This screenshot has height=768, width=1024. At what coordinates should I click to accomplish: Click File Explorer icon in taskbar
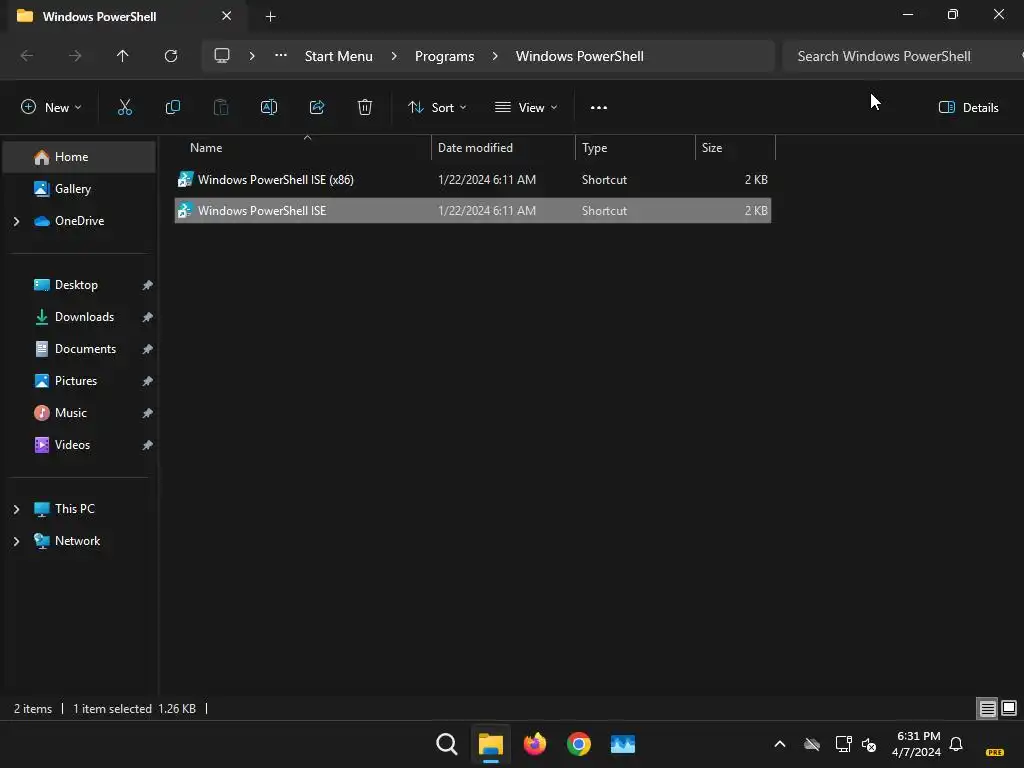click(490, 744)
